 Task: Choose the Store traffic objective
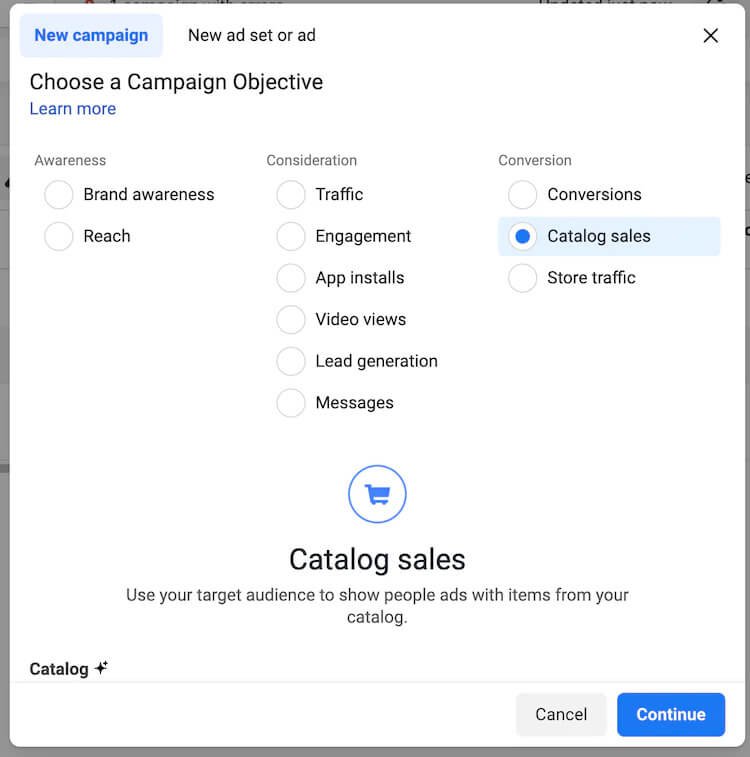click(523, 278)
